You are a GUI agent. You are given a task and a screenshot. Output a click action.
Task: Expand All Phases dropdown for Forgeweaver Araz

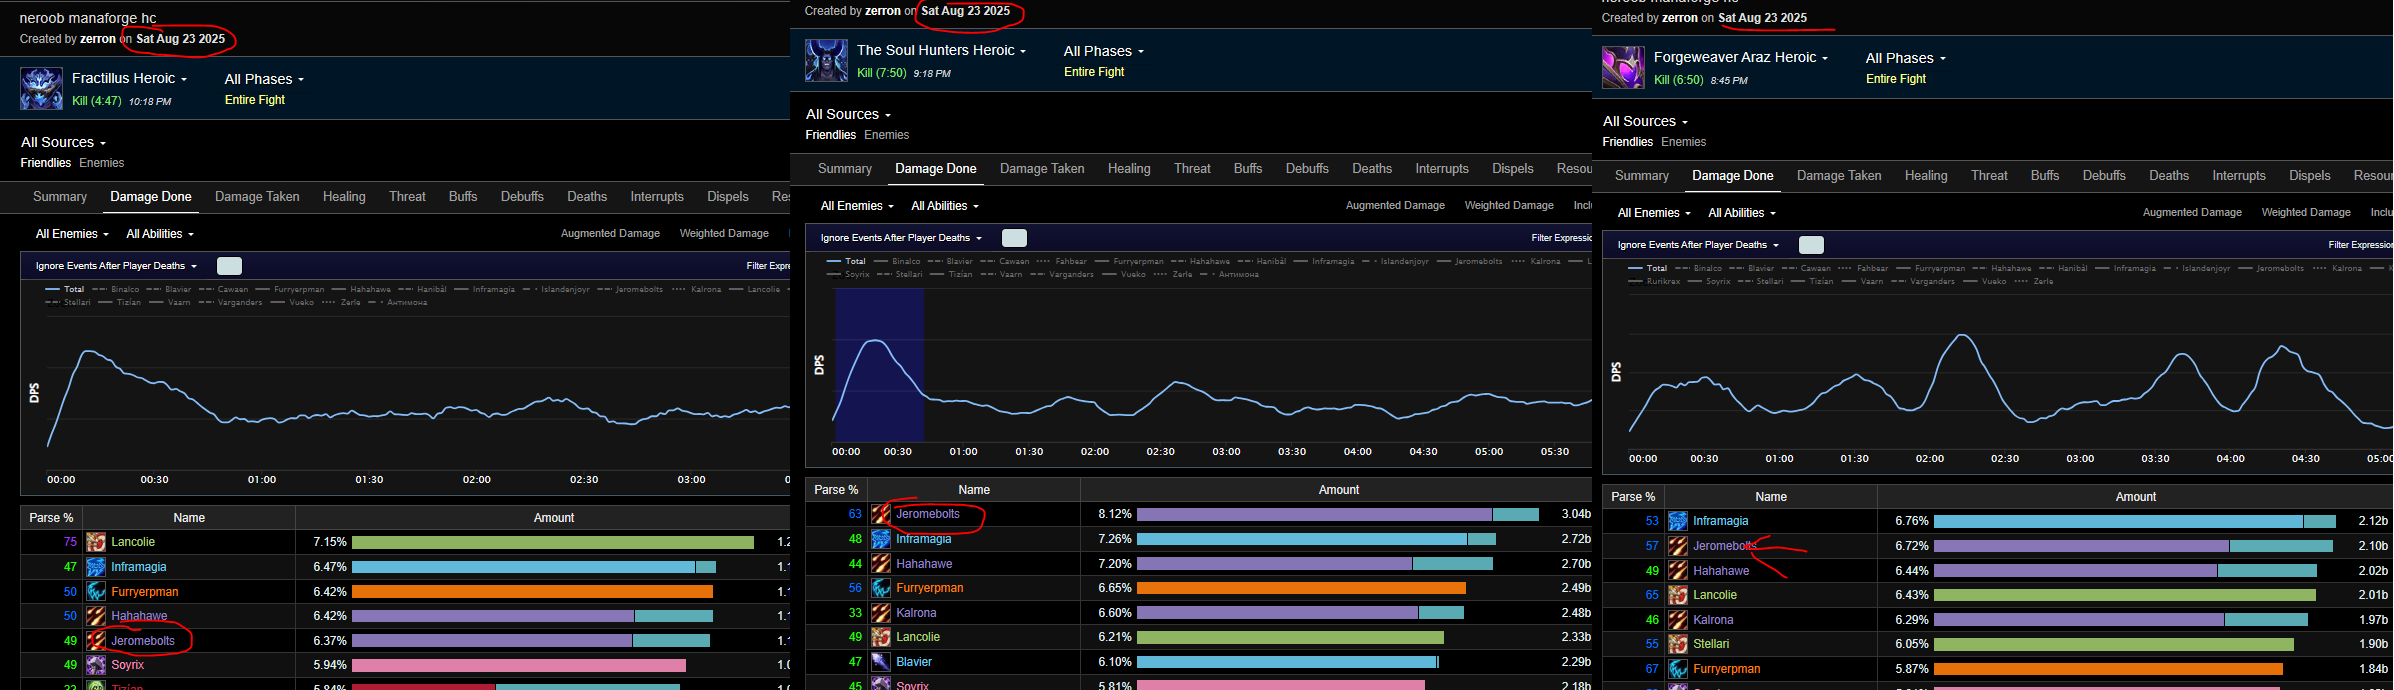(1905, 59)
